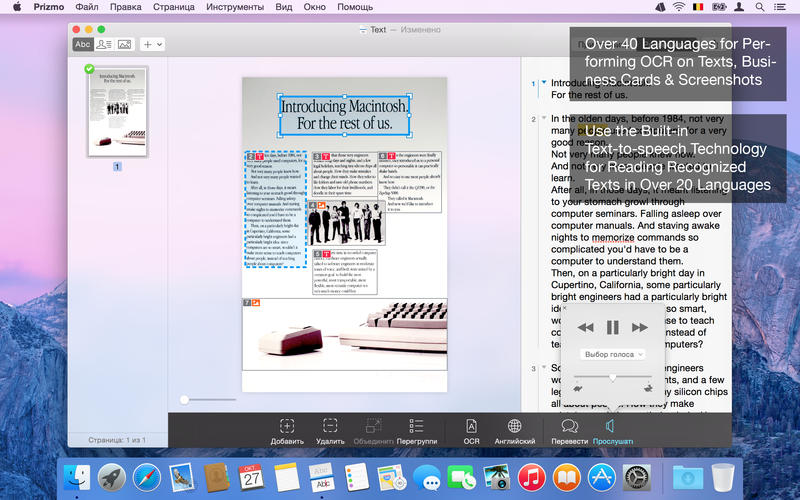This screenshot has height=500, width=800.
Task: Click the disabled Объединить merge tool
Action: tap(373, 430)
